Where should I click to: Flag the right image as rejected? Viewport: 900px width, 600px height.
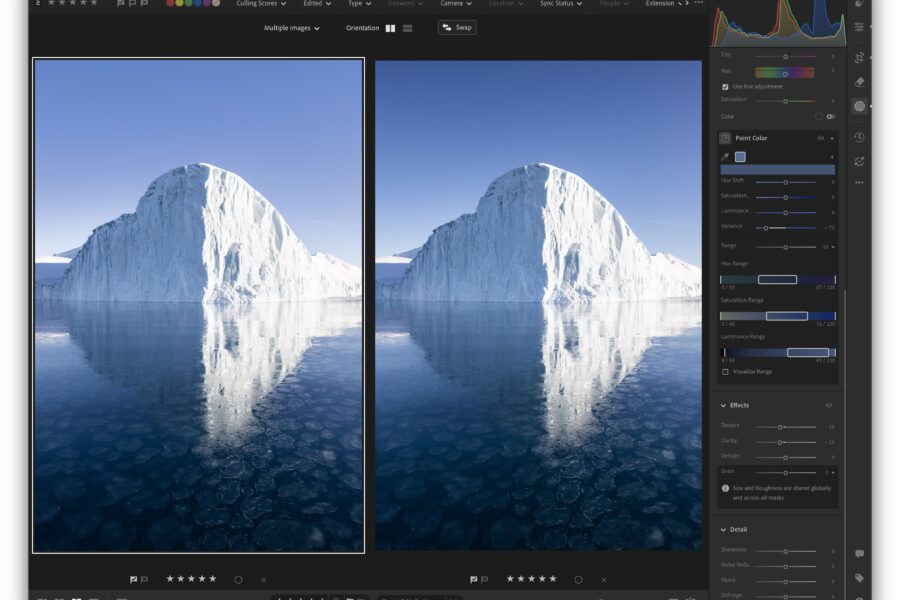coord(484,579)
